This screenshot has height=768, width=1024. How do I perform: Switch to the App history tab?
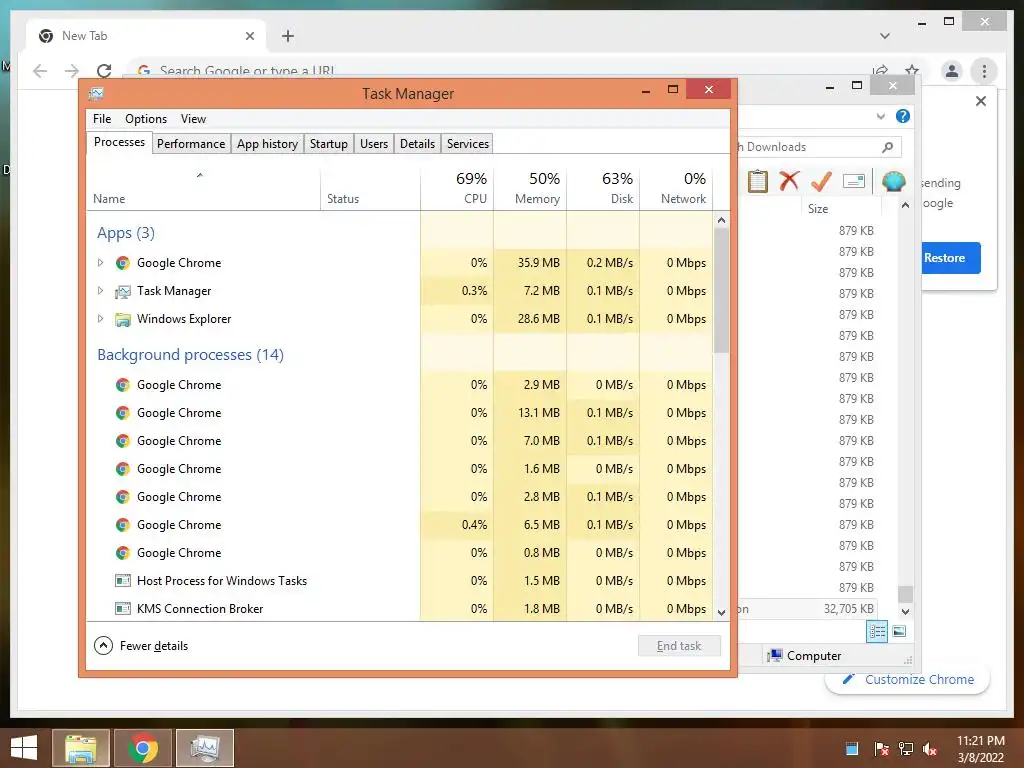pyautogui.click(x=267, y=144)
